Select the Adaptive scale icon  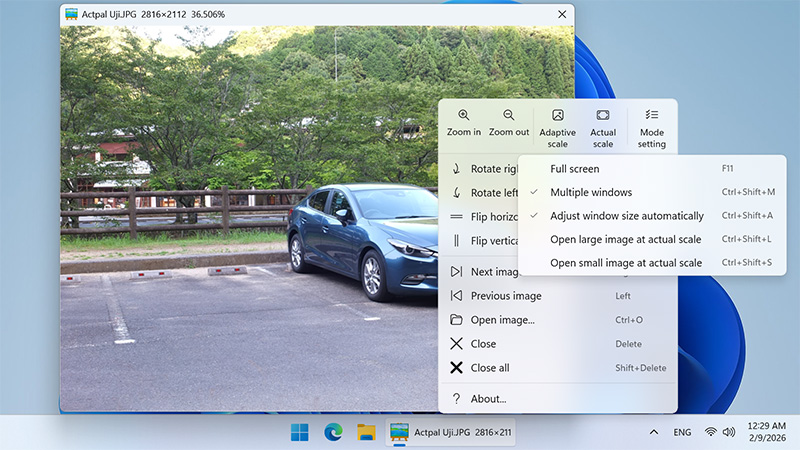557,116
